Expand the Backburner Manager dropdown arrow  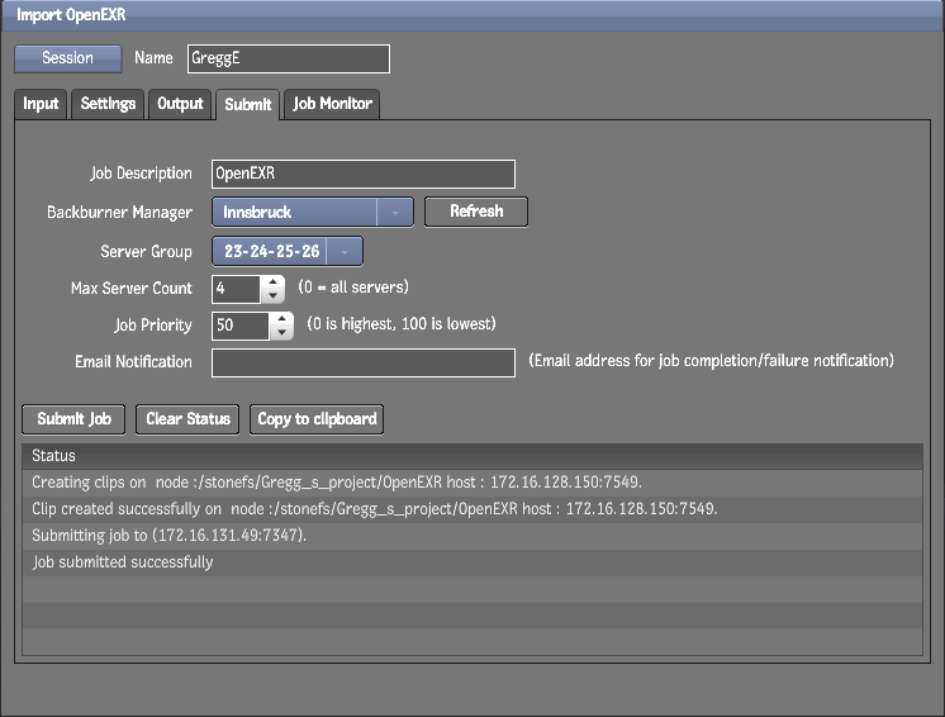point(395,212)
